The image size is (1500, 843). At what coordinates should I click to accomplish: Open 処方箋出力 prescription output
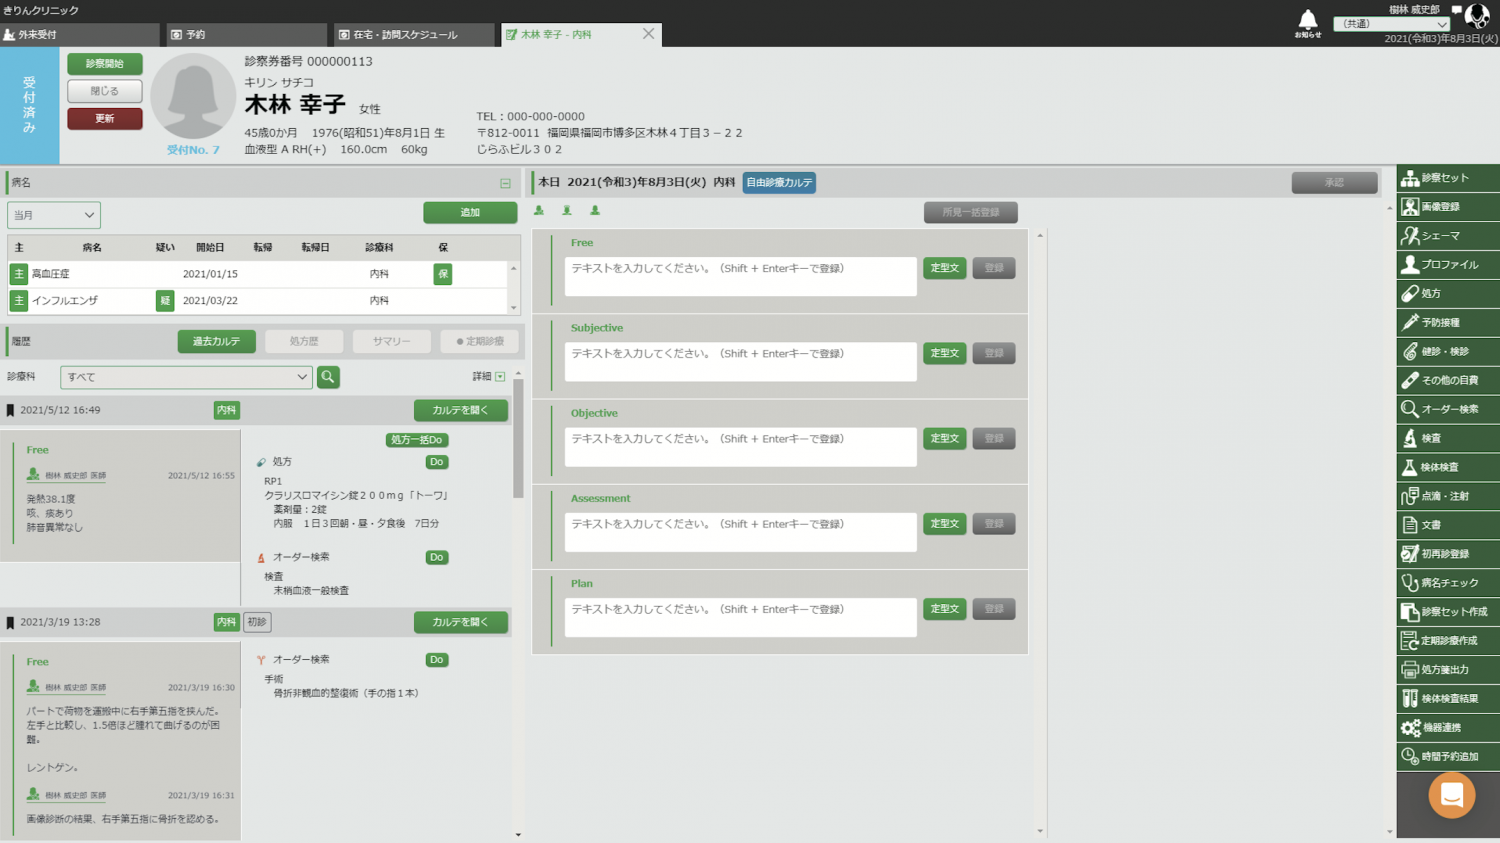click(1448, 670)
